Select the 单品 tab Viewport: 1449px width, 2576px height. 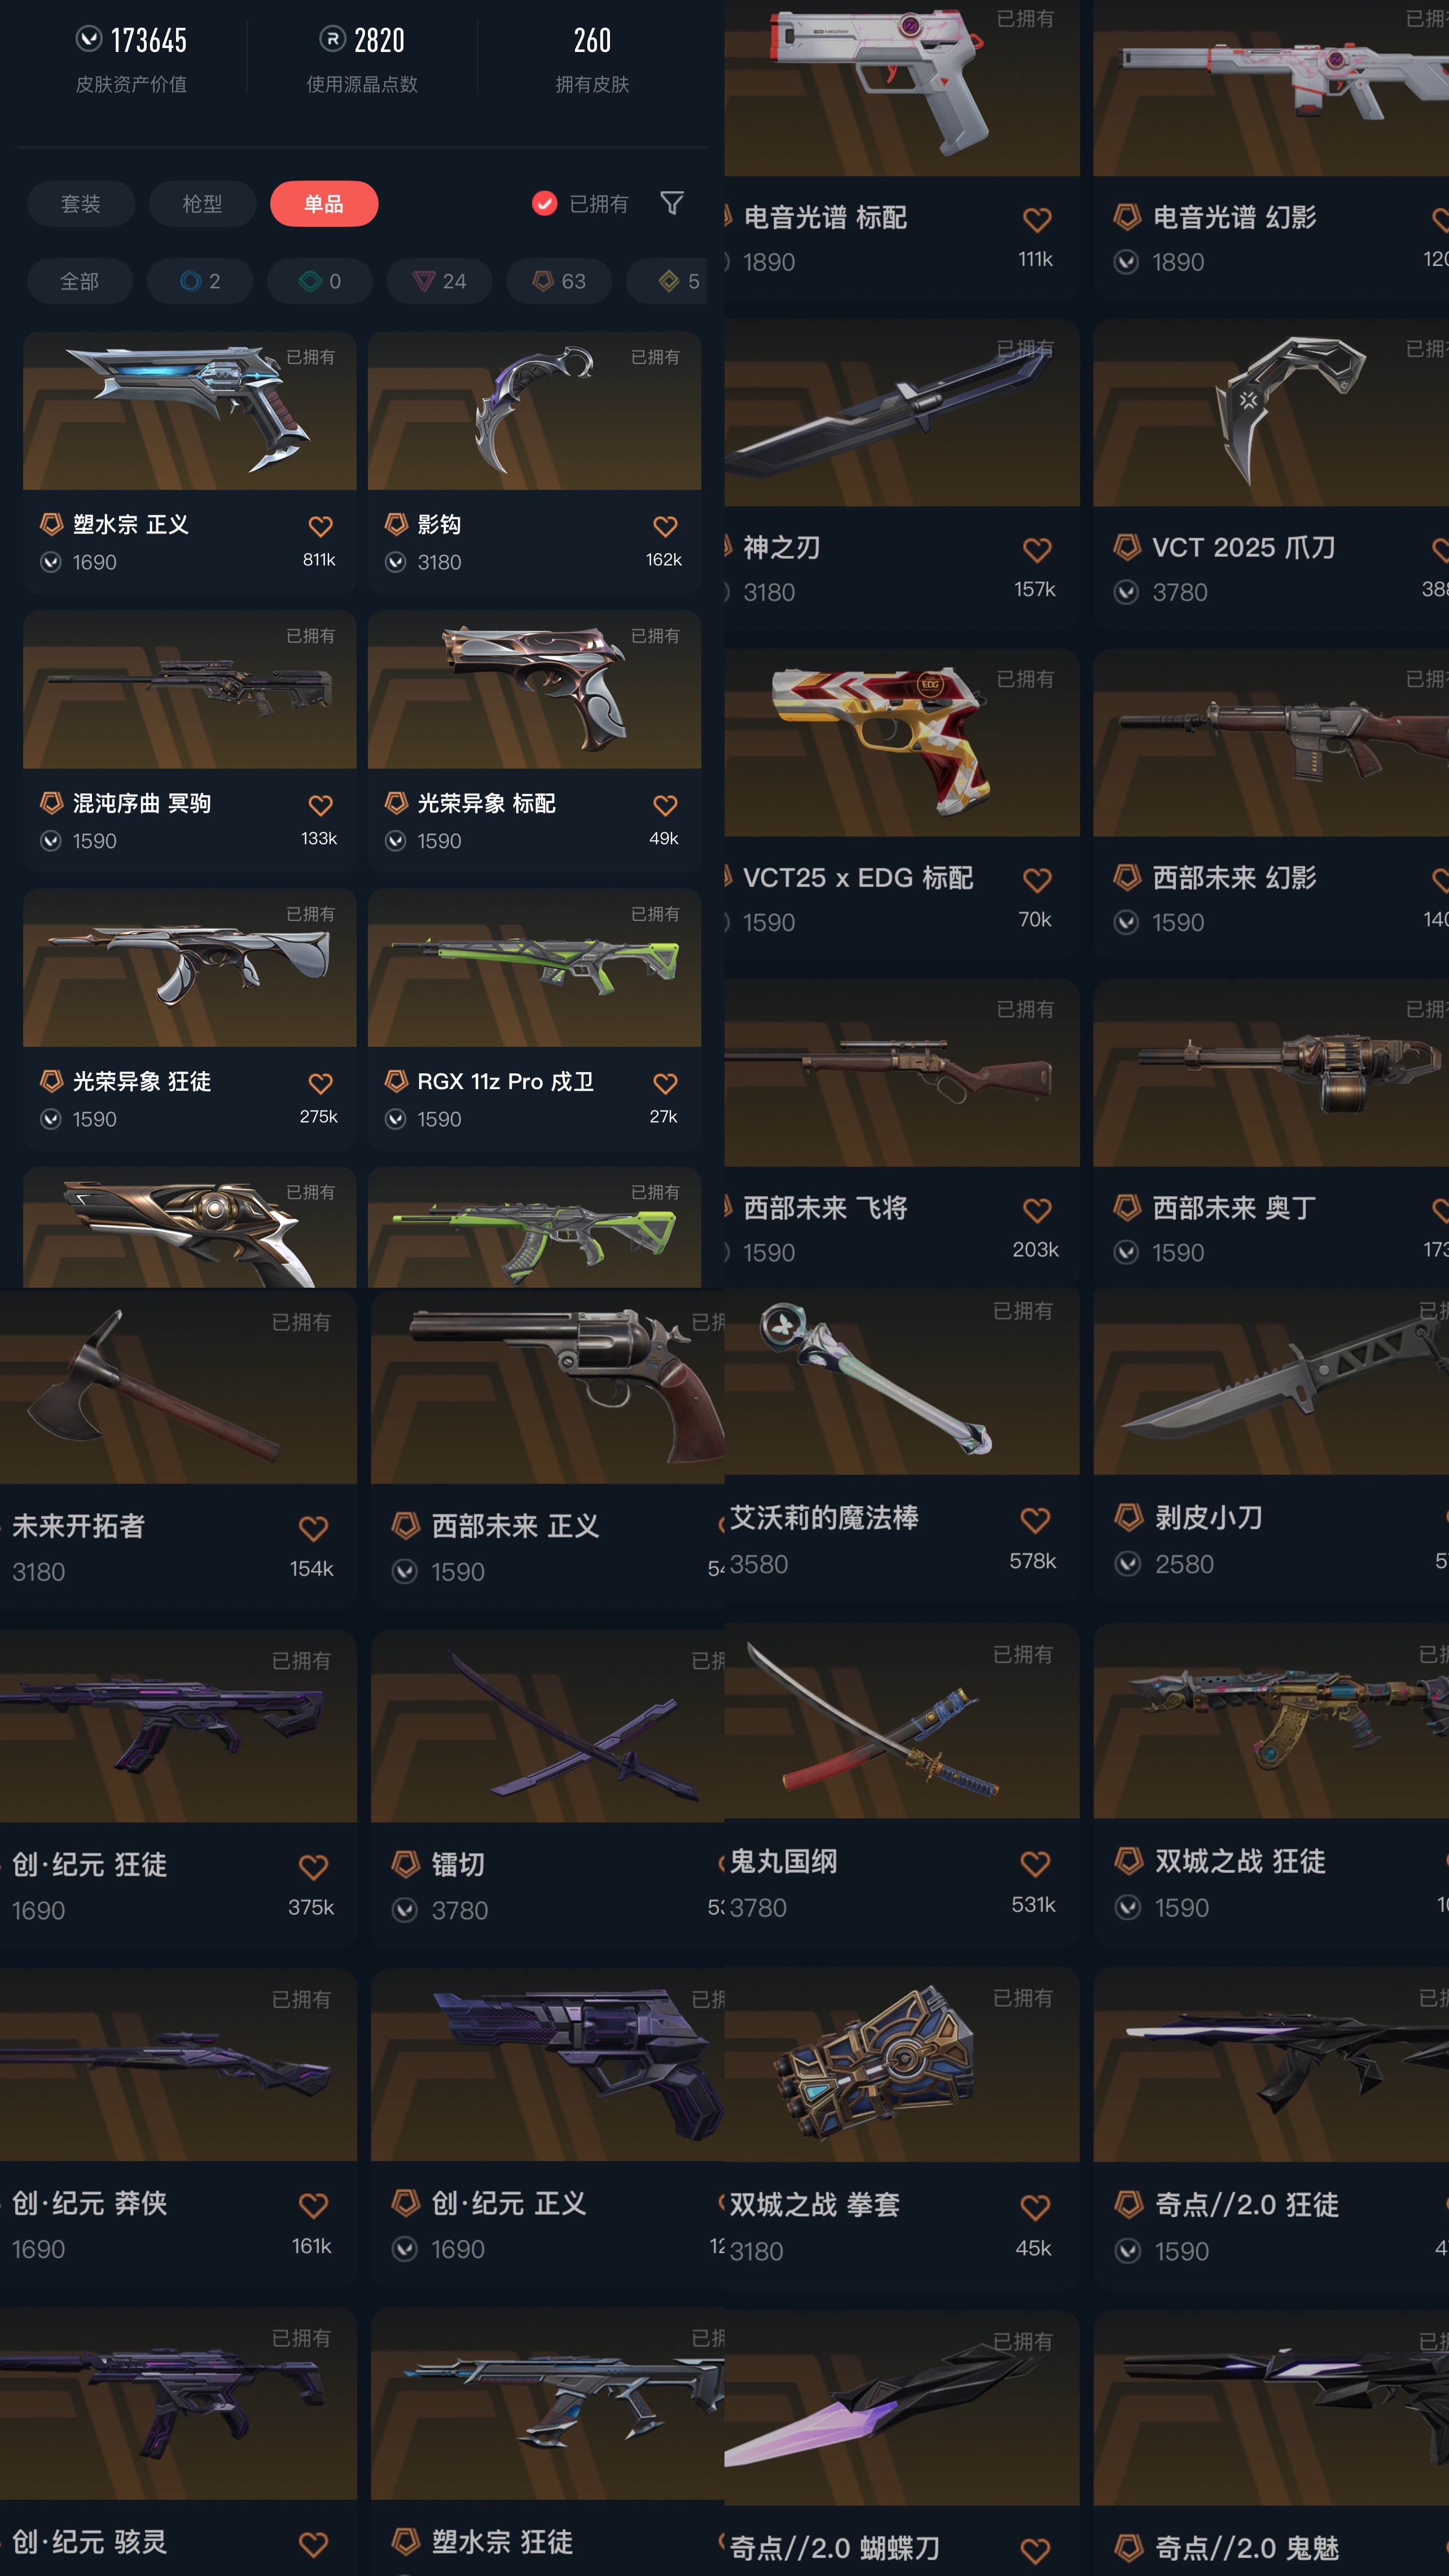click(x=324, y=204)
